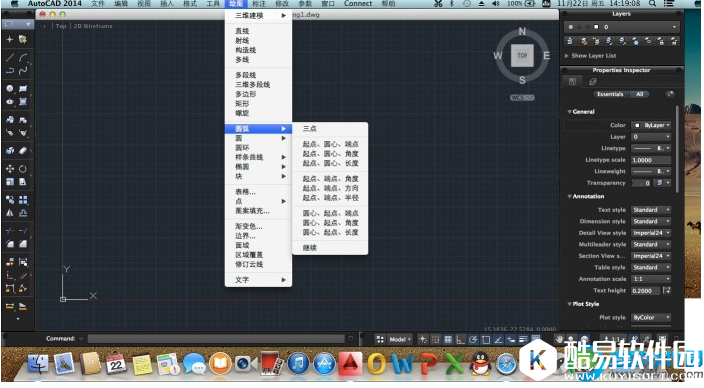Select the Arc tool in the tool palette
This screenshot has height=388, width=704.
pyautogui.click(x=23, y=57)
